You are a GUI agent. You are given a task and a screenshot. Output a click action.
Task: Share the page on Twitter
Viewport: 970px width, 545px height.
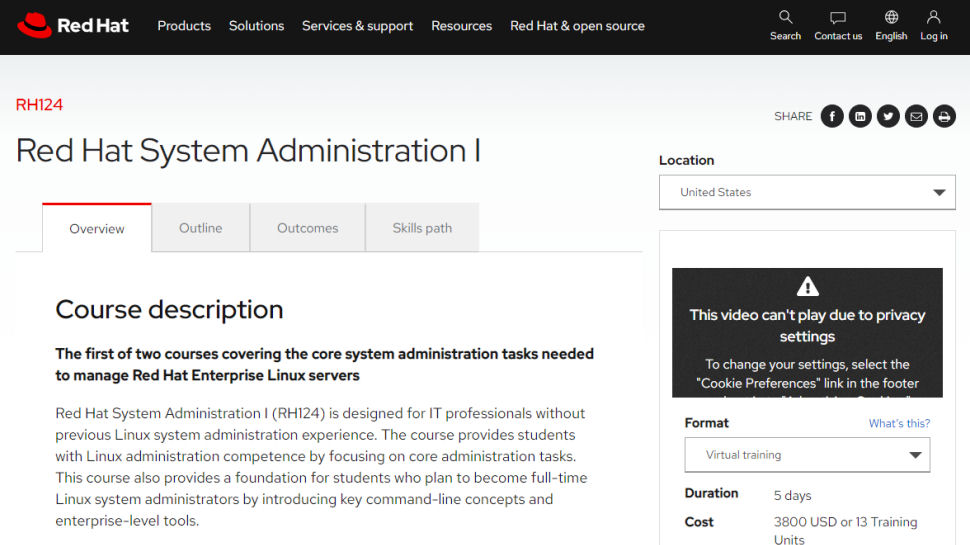click(888, 116)
